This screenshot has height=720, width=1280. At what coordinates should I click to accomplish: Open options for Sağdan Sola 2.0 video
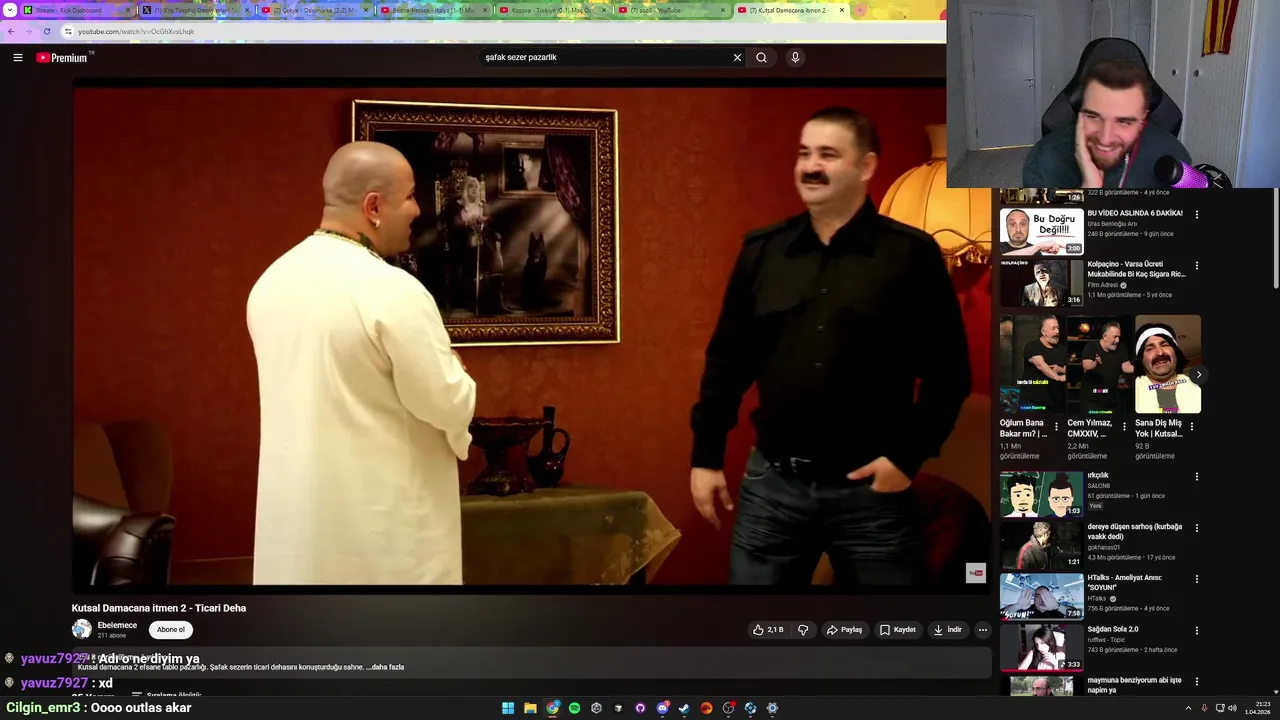click(1196, 632)
